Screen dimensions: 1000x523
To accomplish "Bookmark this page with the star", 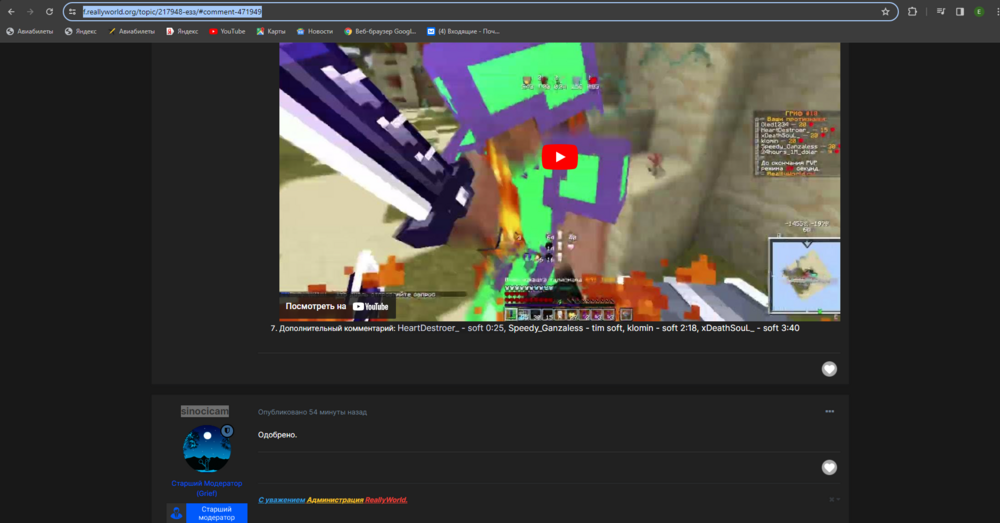I will (x=885, y=11).
